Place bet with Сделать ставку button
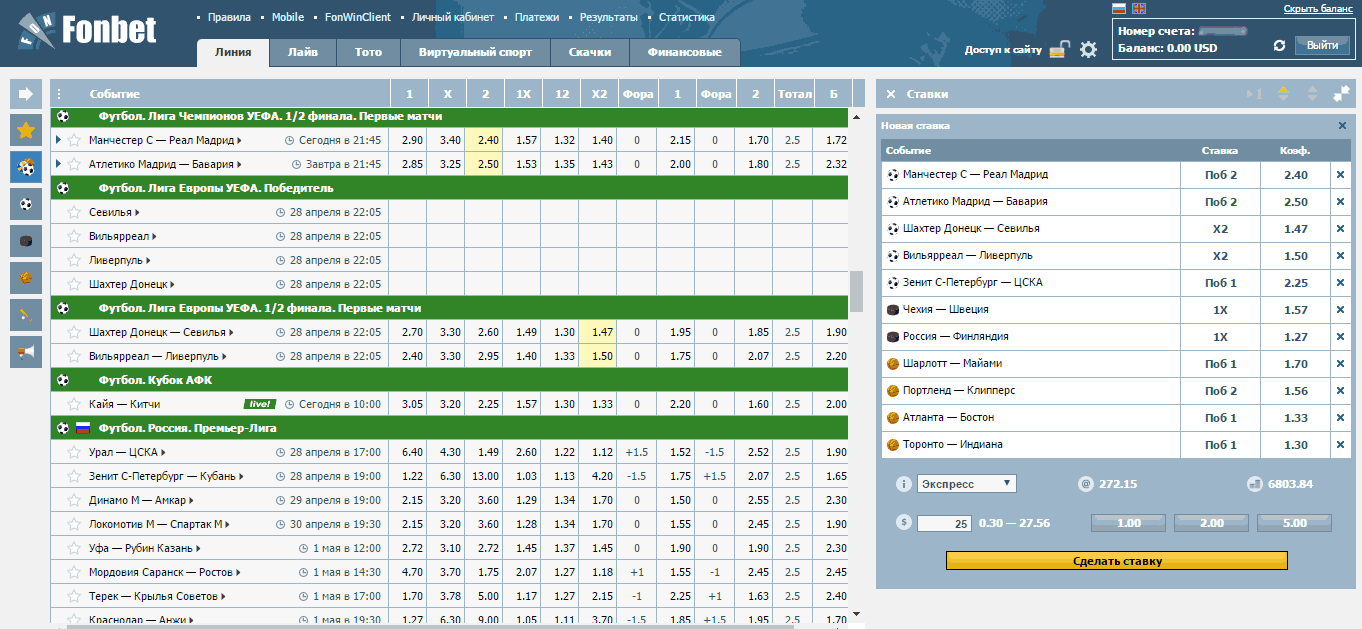 [1117, 561]
